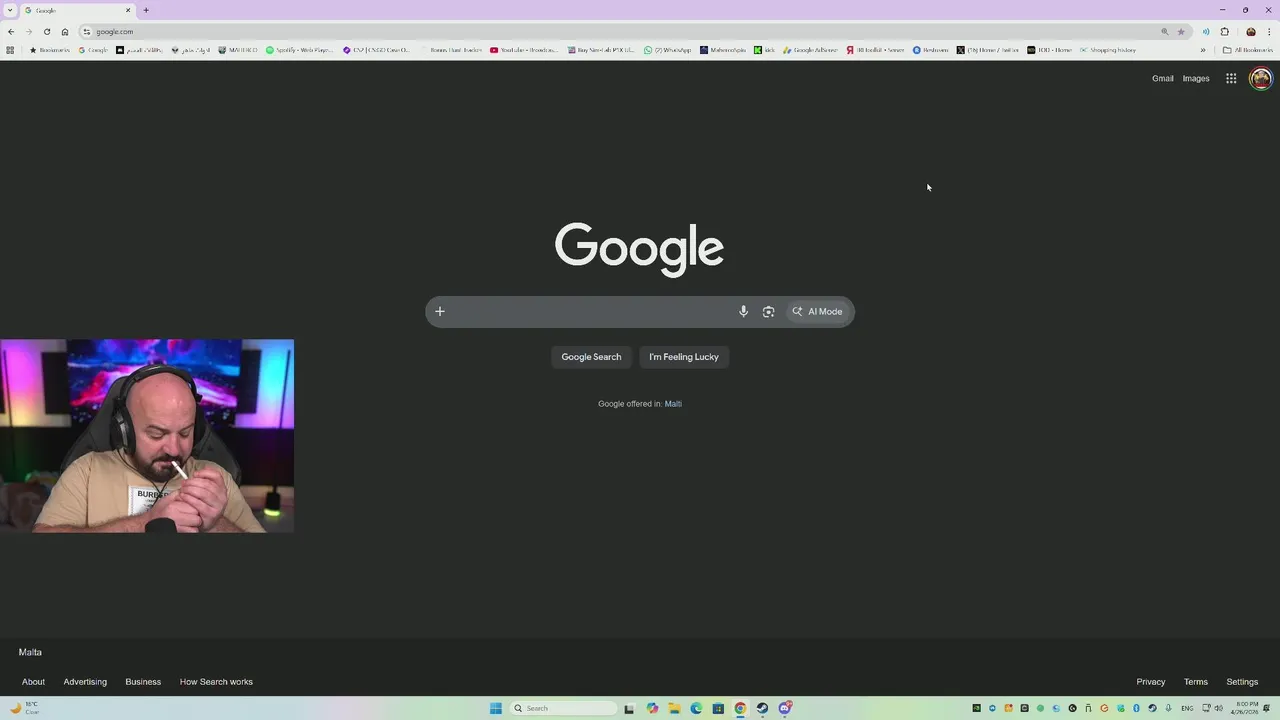1280x720 pixels.
Task: Open the Google bookmark in the bookmarks bar
Action: [x=93, y=50]
